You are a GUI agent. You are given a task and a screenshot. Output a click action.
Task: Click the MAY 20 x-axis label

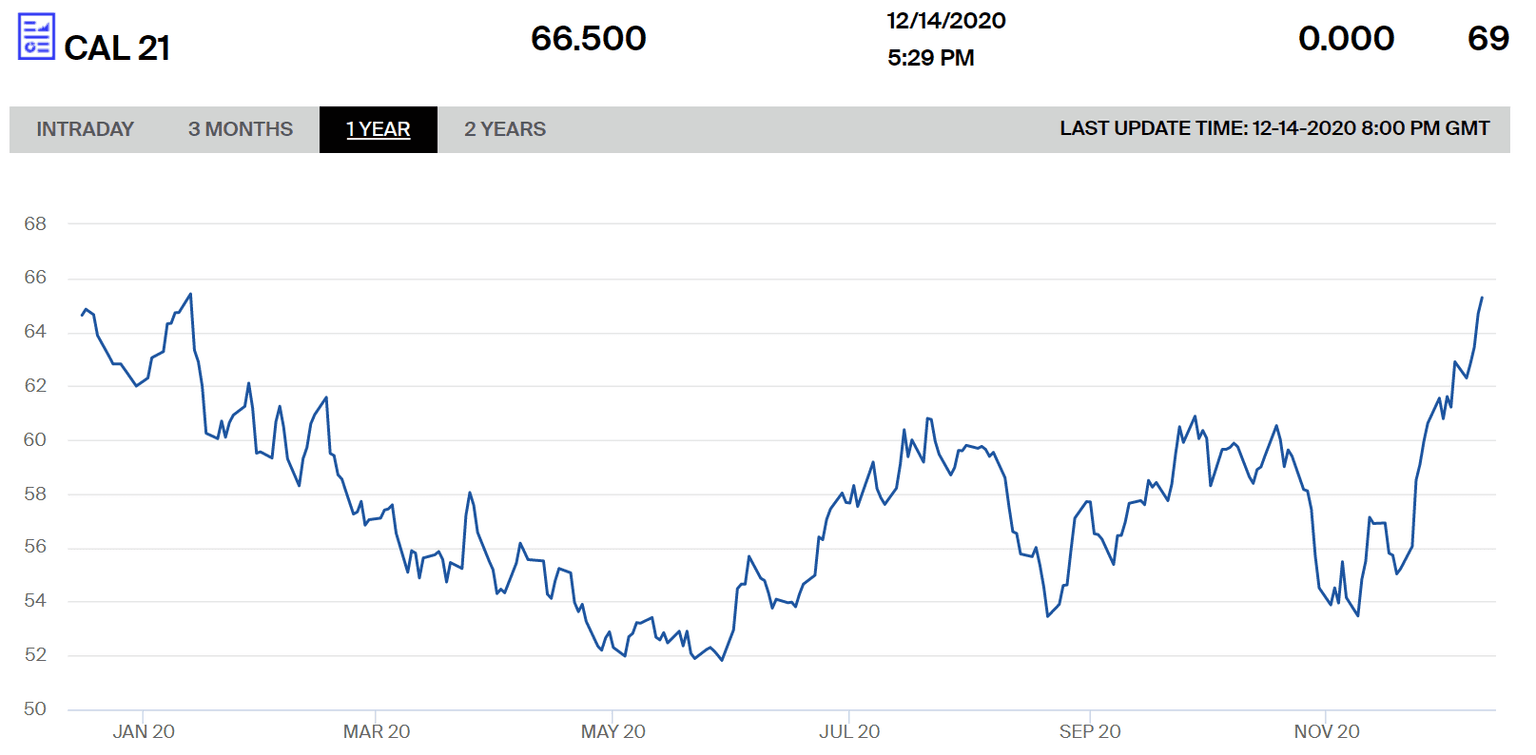613,731
